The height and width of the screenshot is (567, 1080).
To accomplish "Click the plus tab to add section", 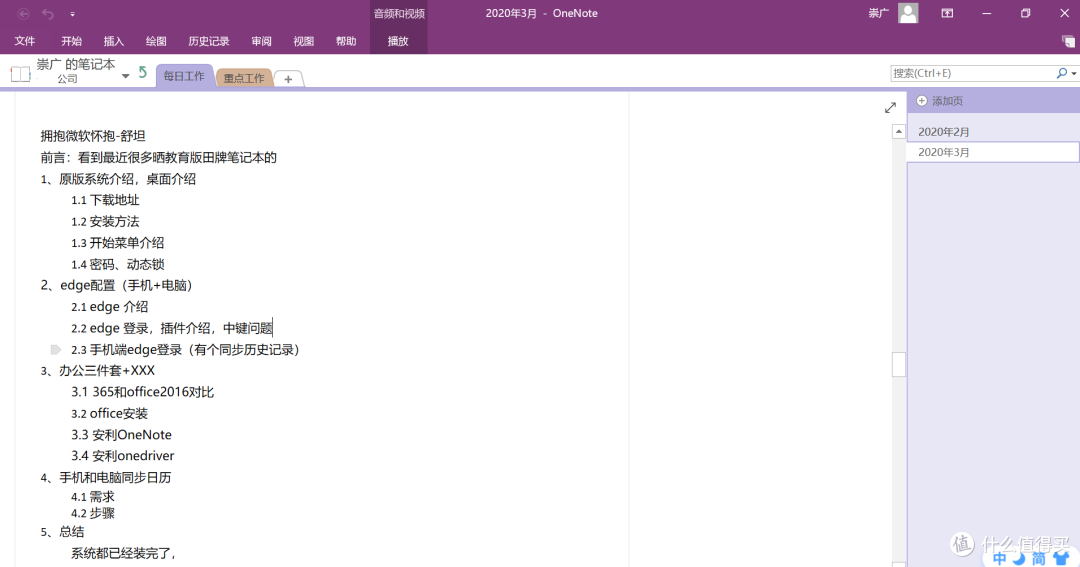I will 288,79.
